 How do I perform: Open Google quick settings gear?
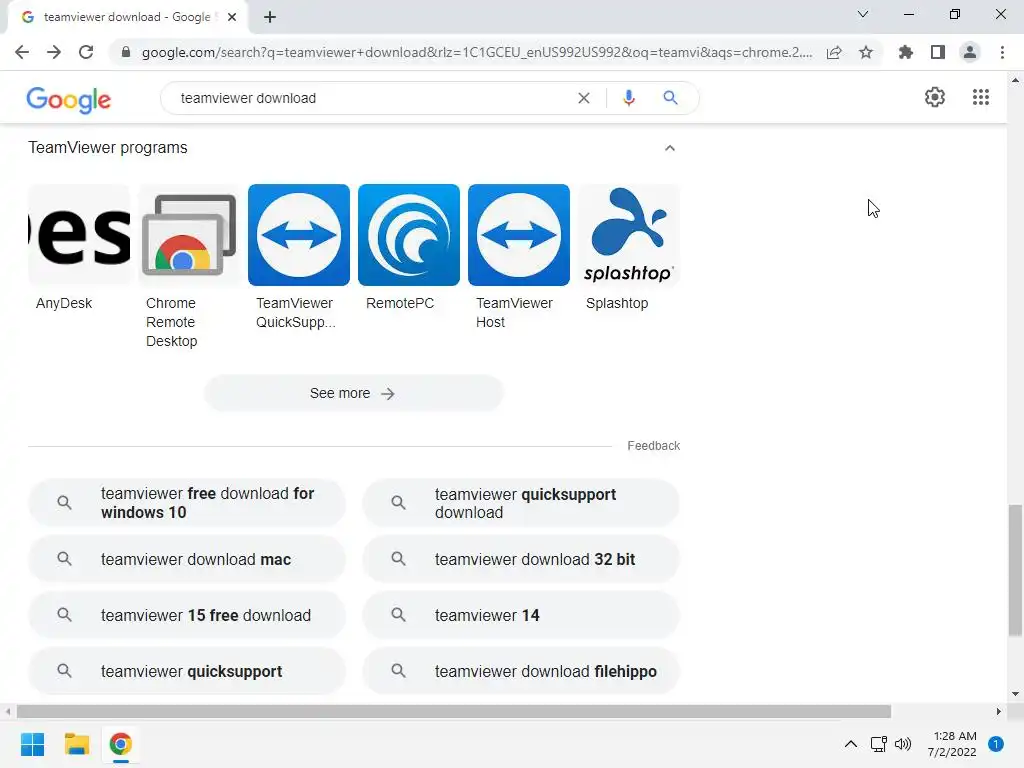point(935,97)
